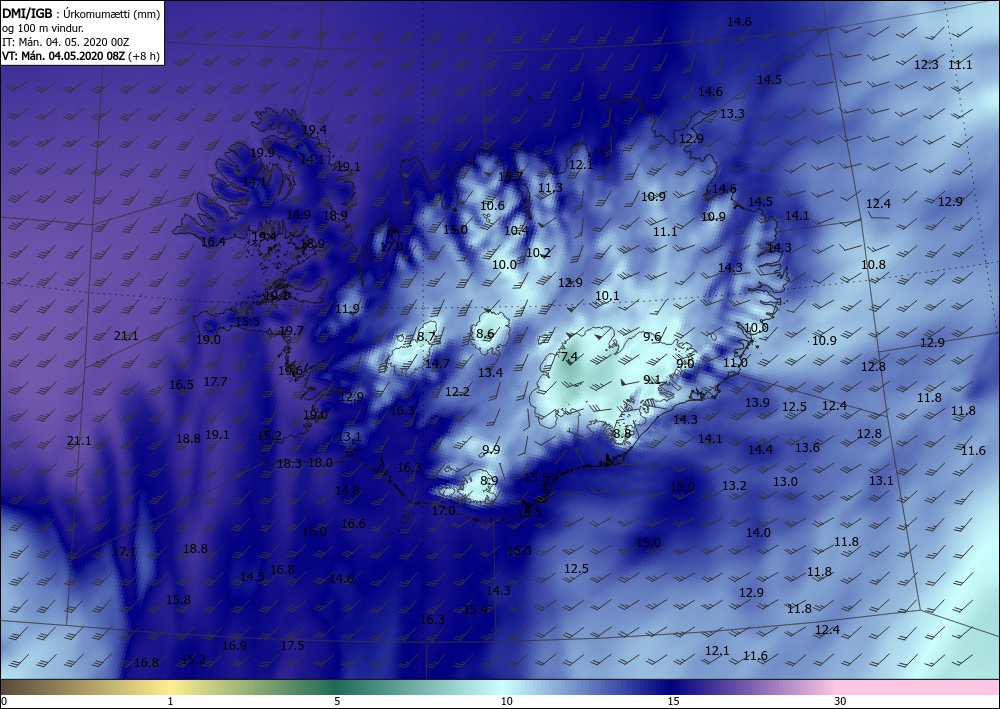Click the 14.8 value on the map
Image resolution: width=1000 pixels, height=709 pixels.
pos(347,490)
